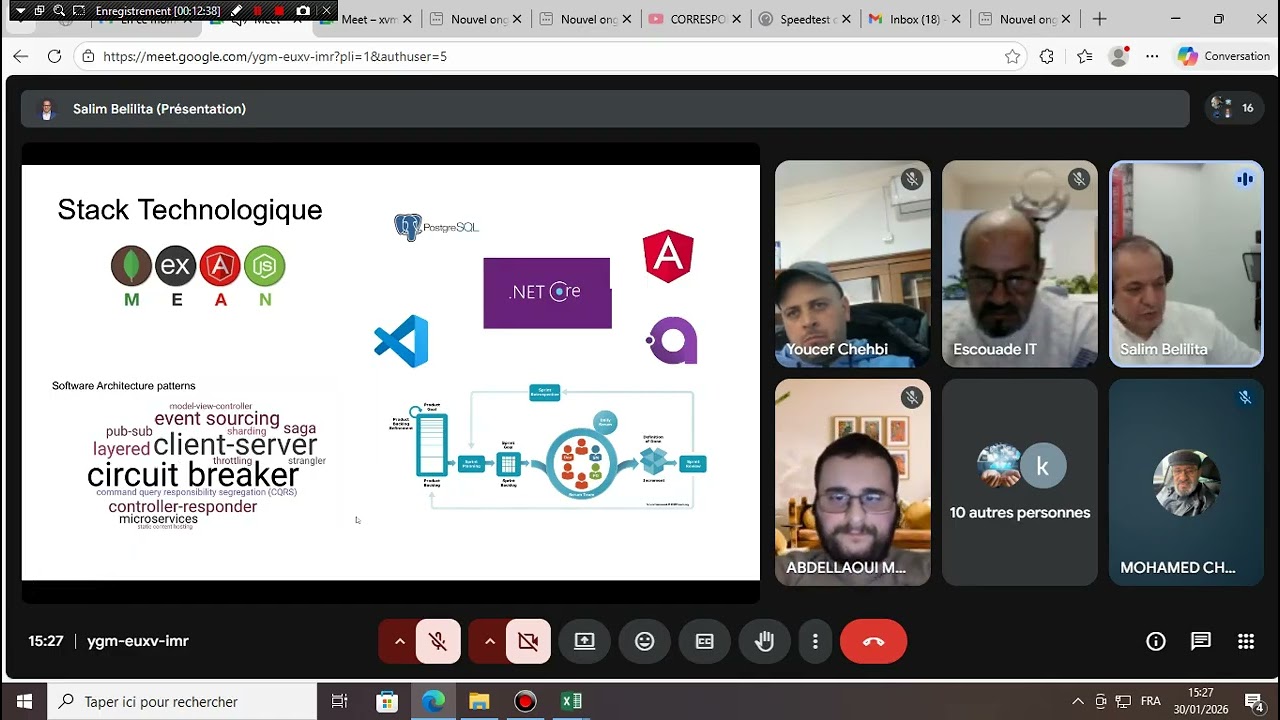Restore down the browser window

[1218, 19]
